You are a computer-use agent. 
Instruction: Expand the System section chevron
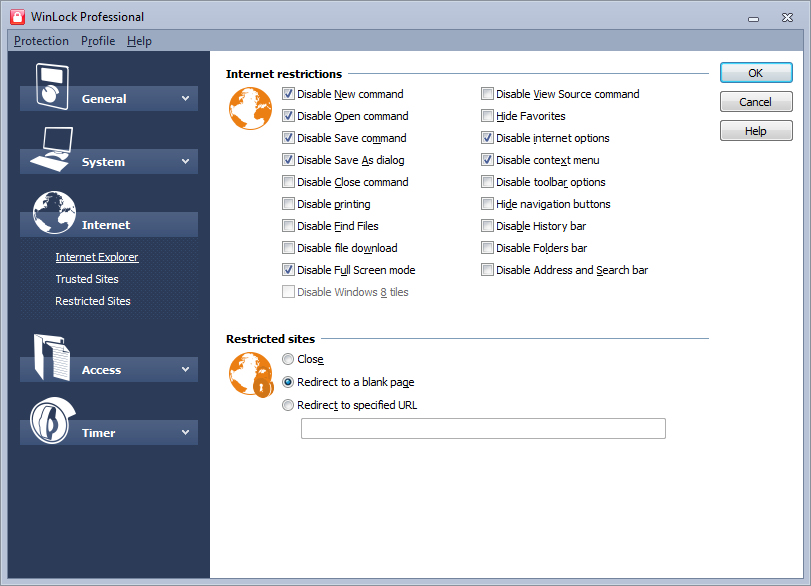click(x=185, y=161)
